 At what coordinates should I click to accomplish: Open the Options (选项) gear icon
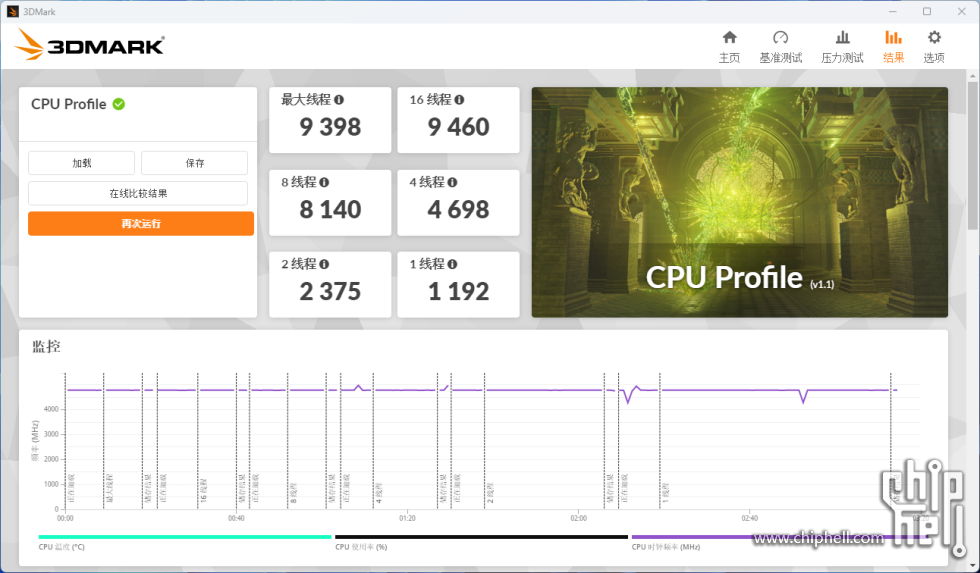(x=933, y=38)
